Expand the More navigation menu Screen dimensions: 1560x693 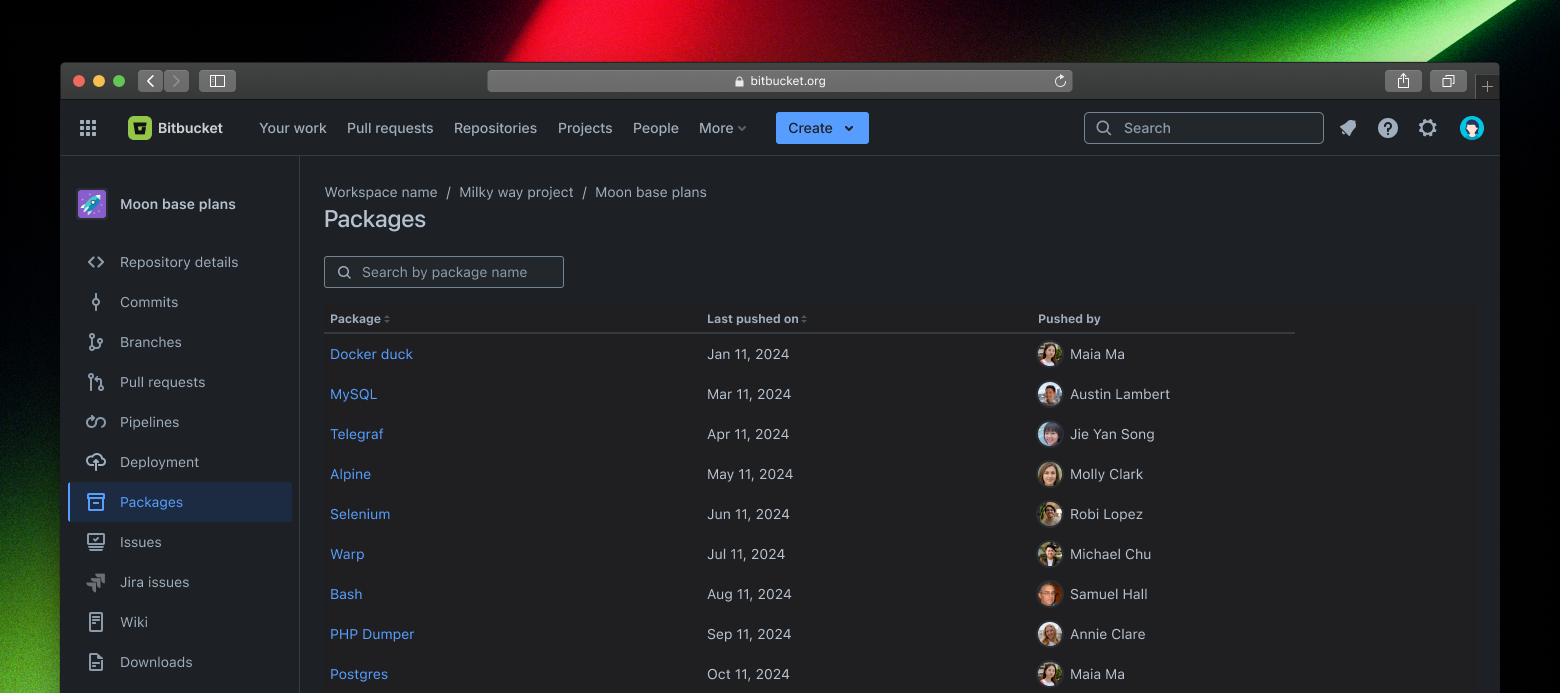[722, 128]
